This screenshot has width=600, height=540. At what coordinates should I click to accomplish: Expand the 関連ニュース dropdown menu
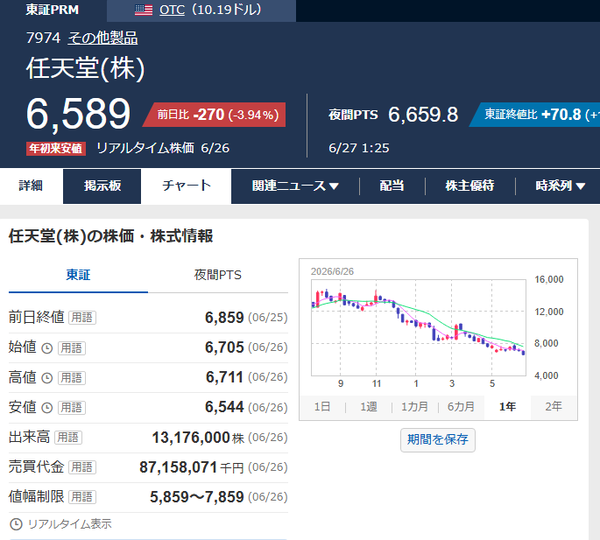[295, 186]
